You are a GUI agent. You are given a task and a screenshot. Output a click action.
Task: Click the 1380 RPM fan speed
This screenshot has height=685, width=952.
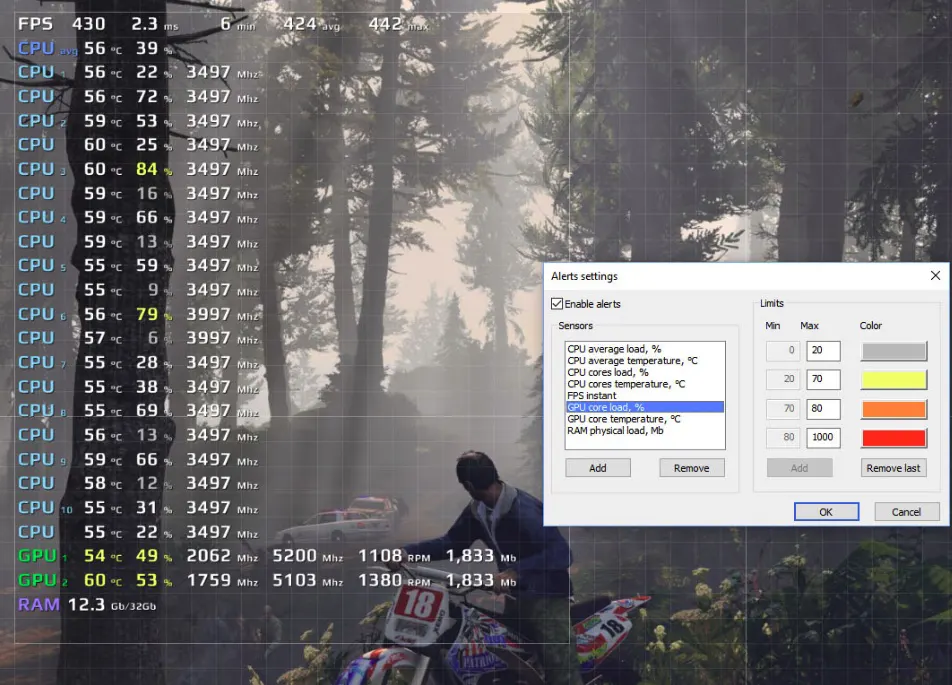(395, 580)
